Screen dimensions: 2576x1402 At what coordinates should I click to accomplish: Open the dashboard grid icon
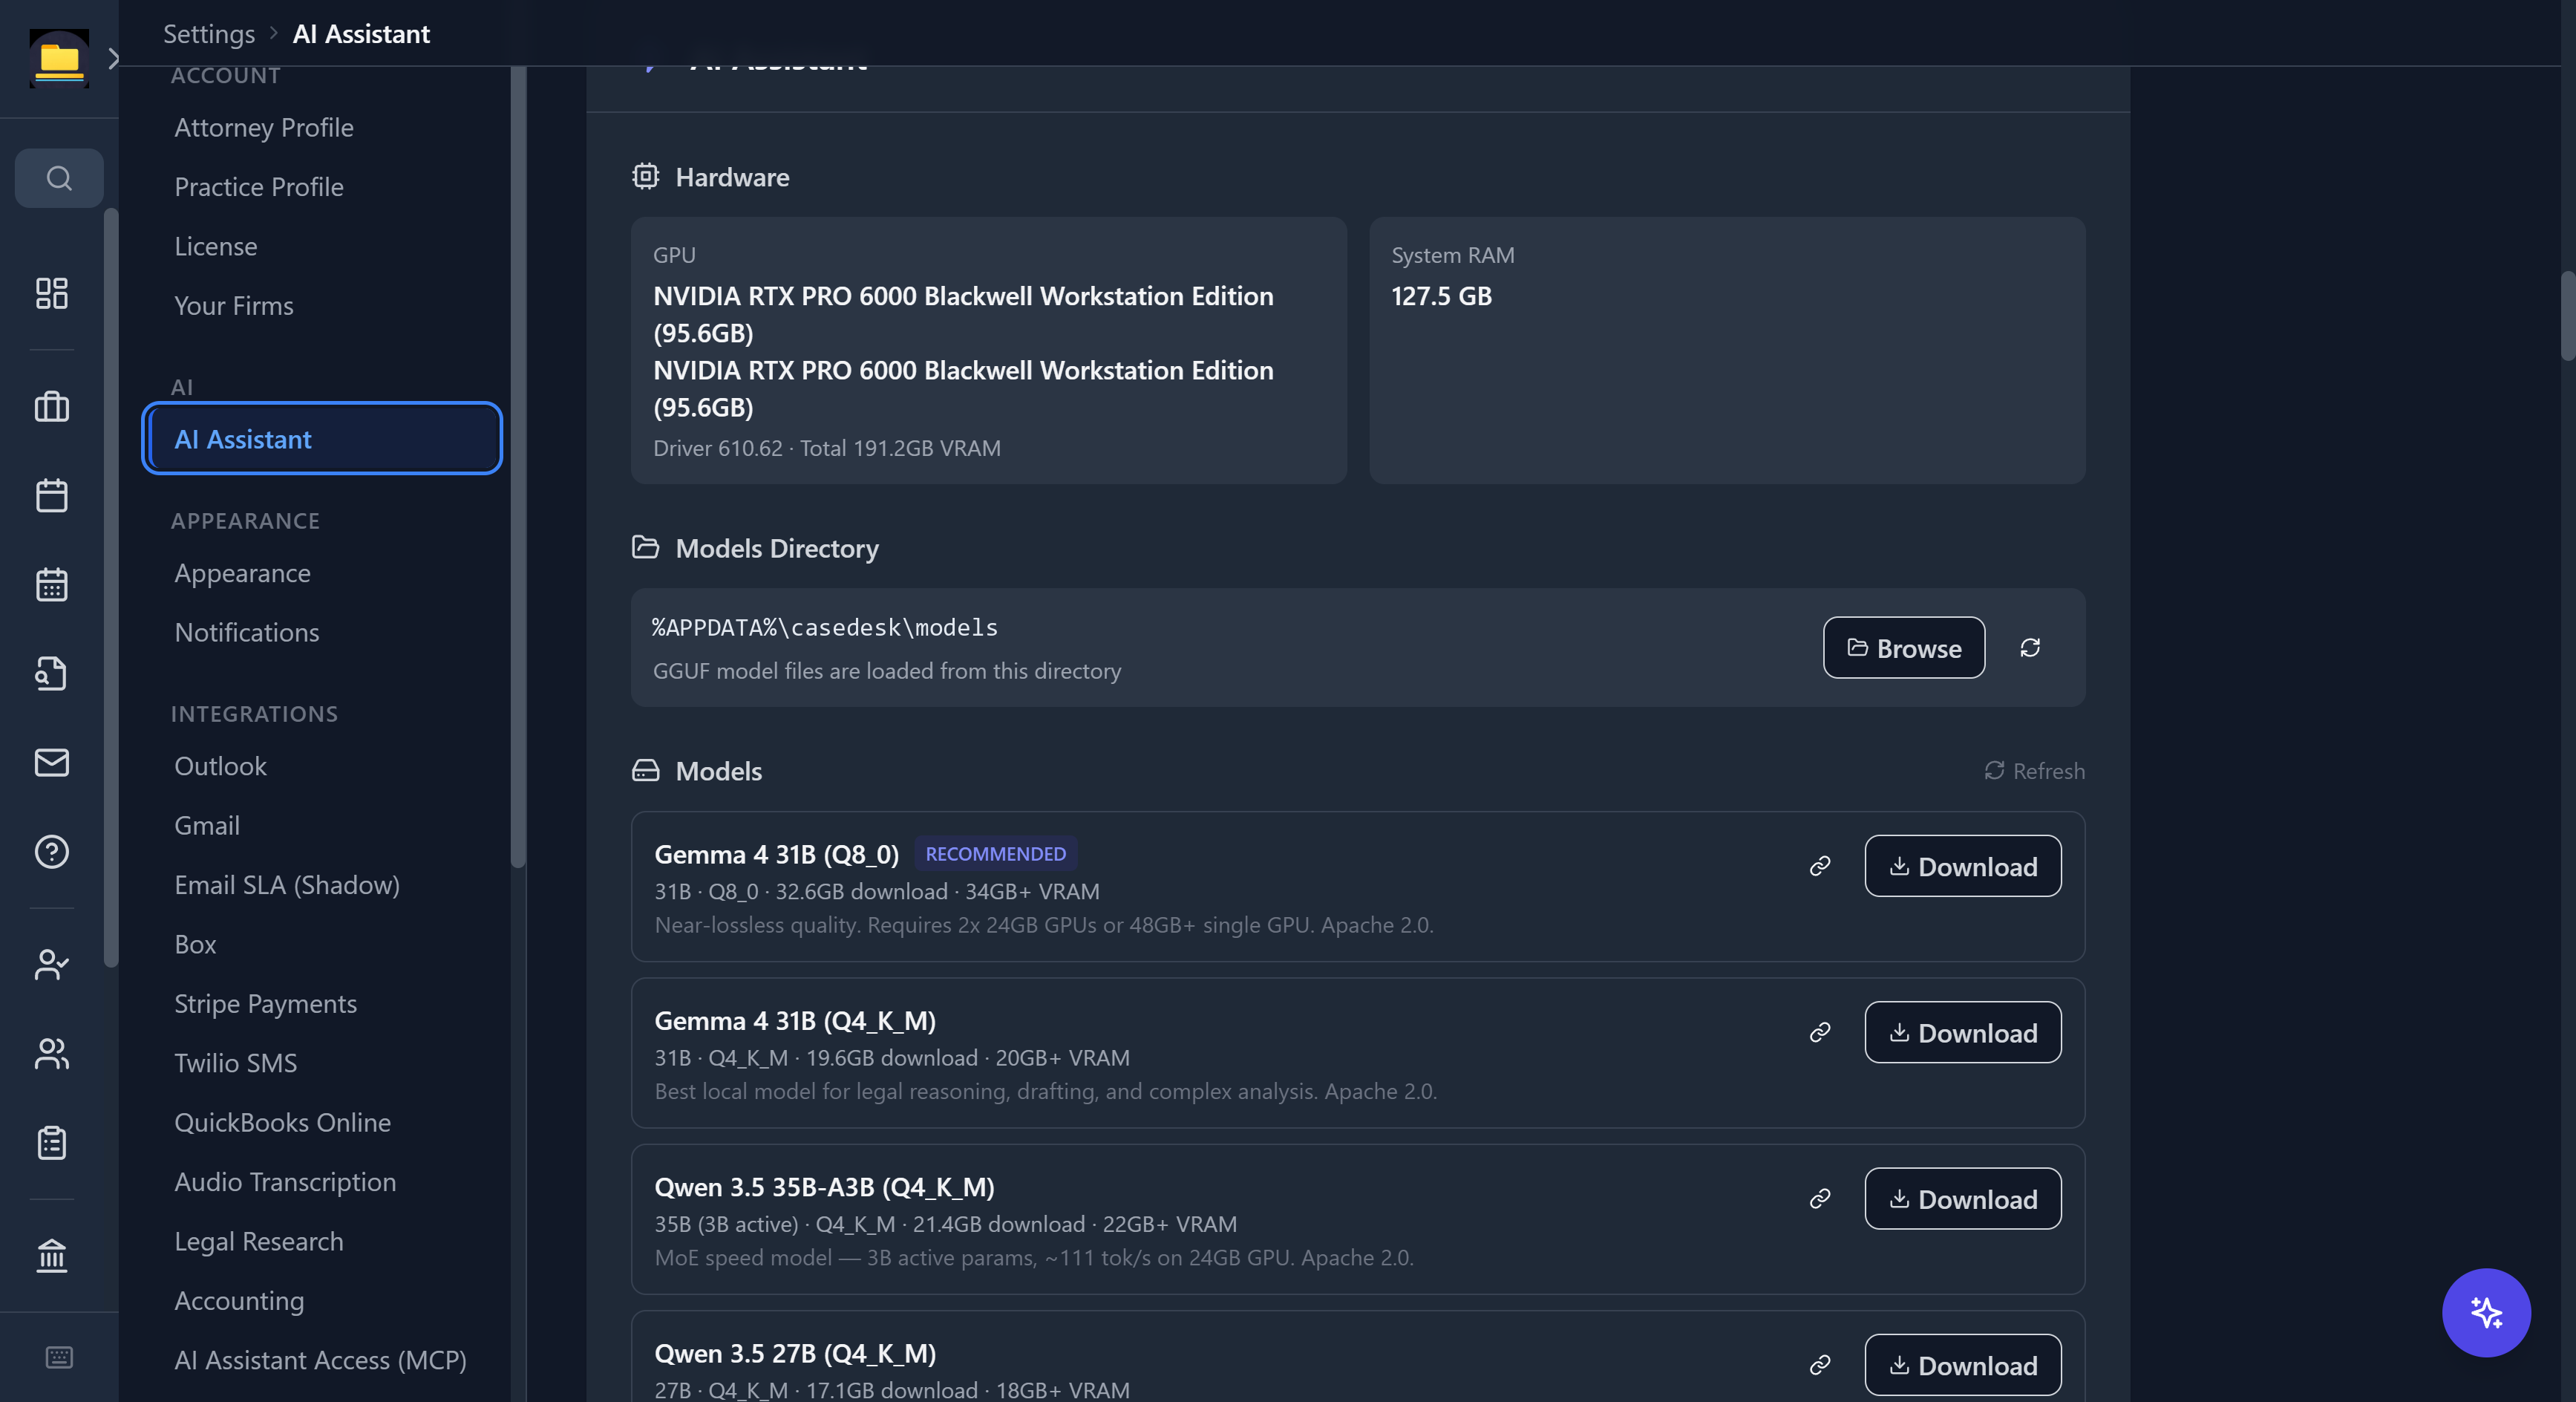click(x=52, y=293)
